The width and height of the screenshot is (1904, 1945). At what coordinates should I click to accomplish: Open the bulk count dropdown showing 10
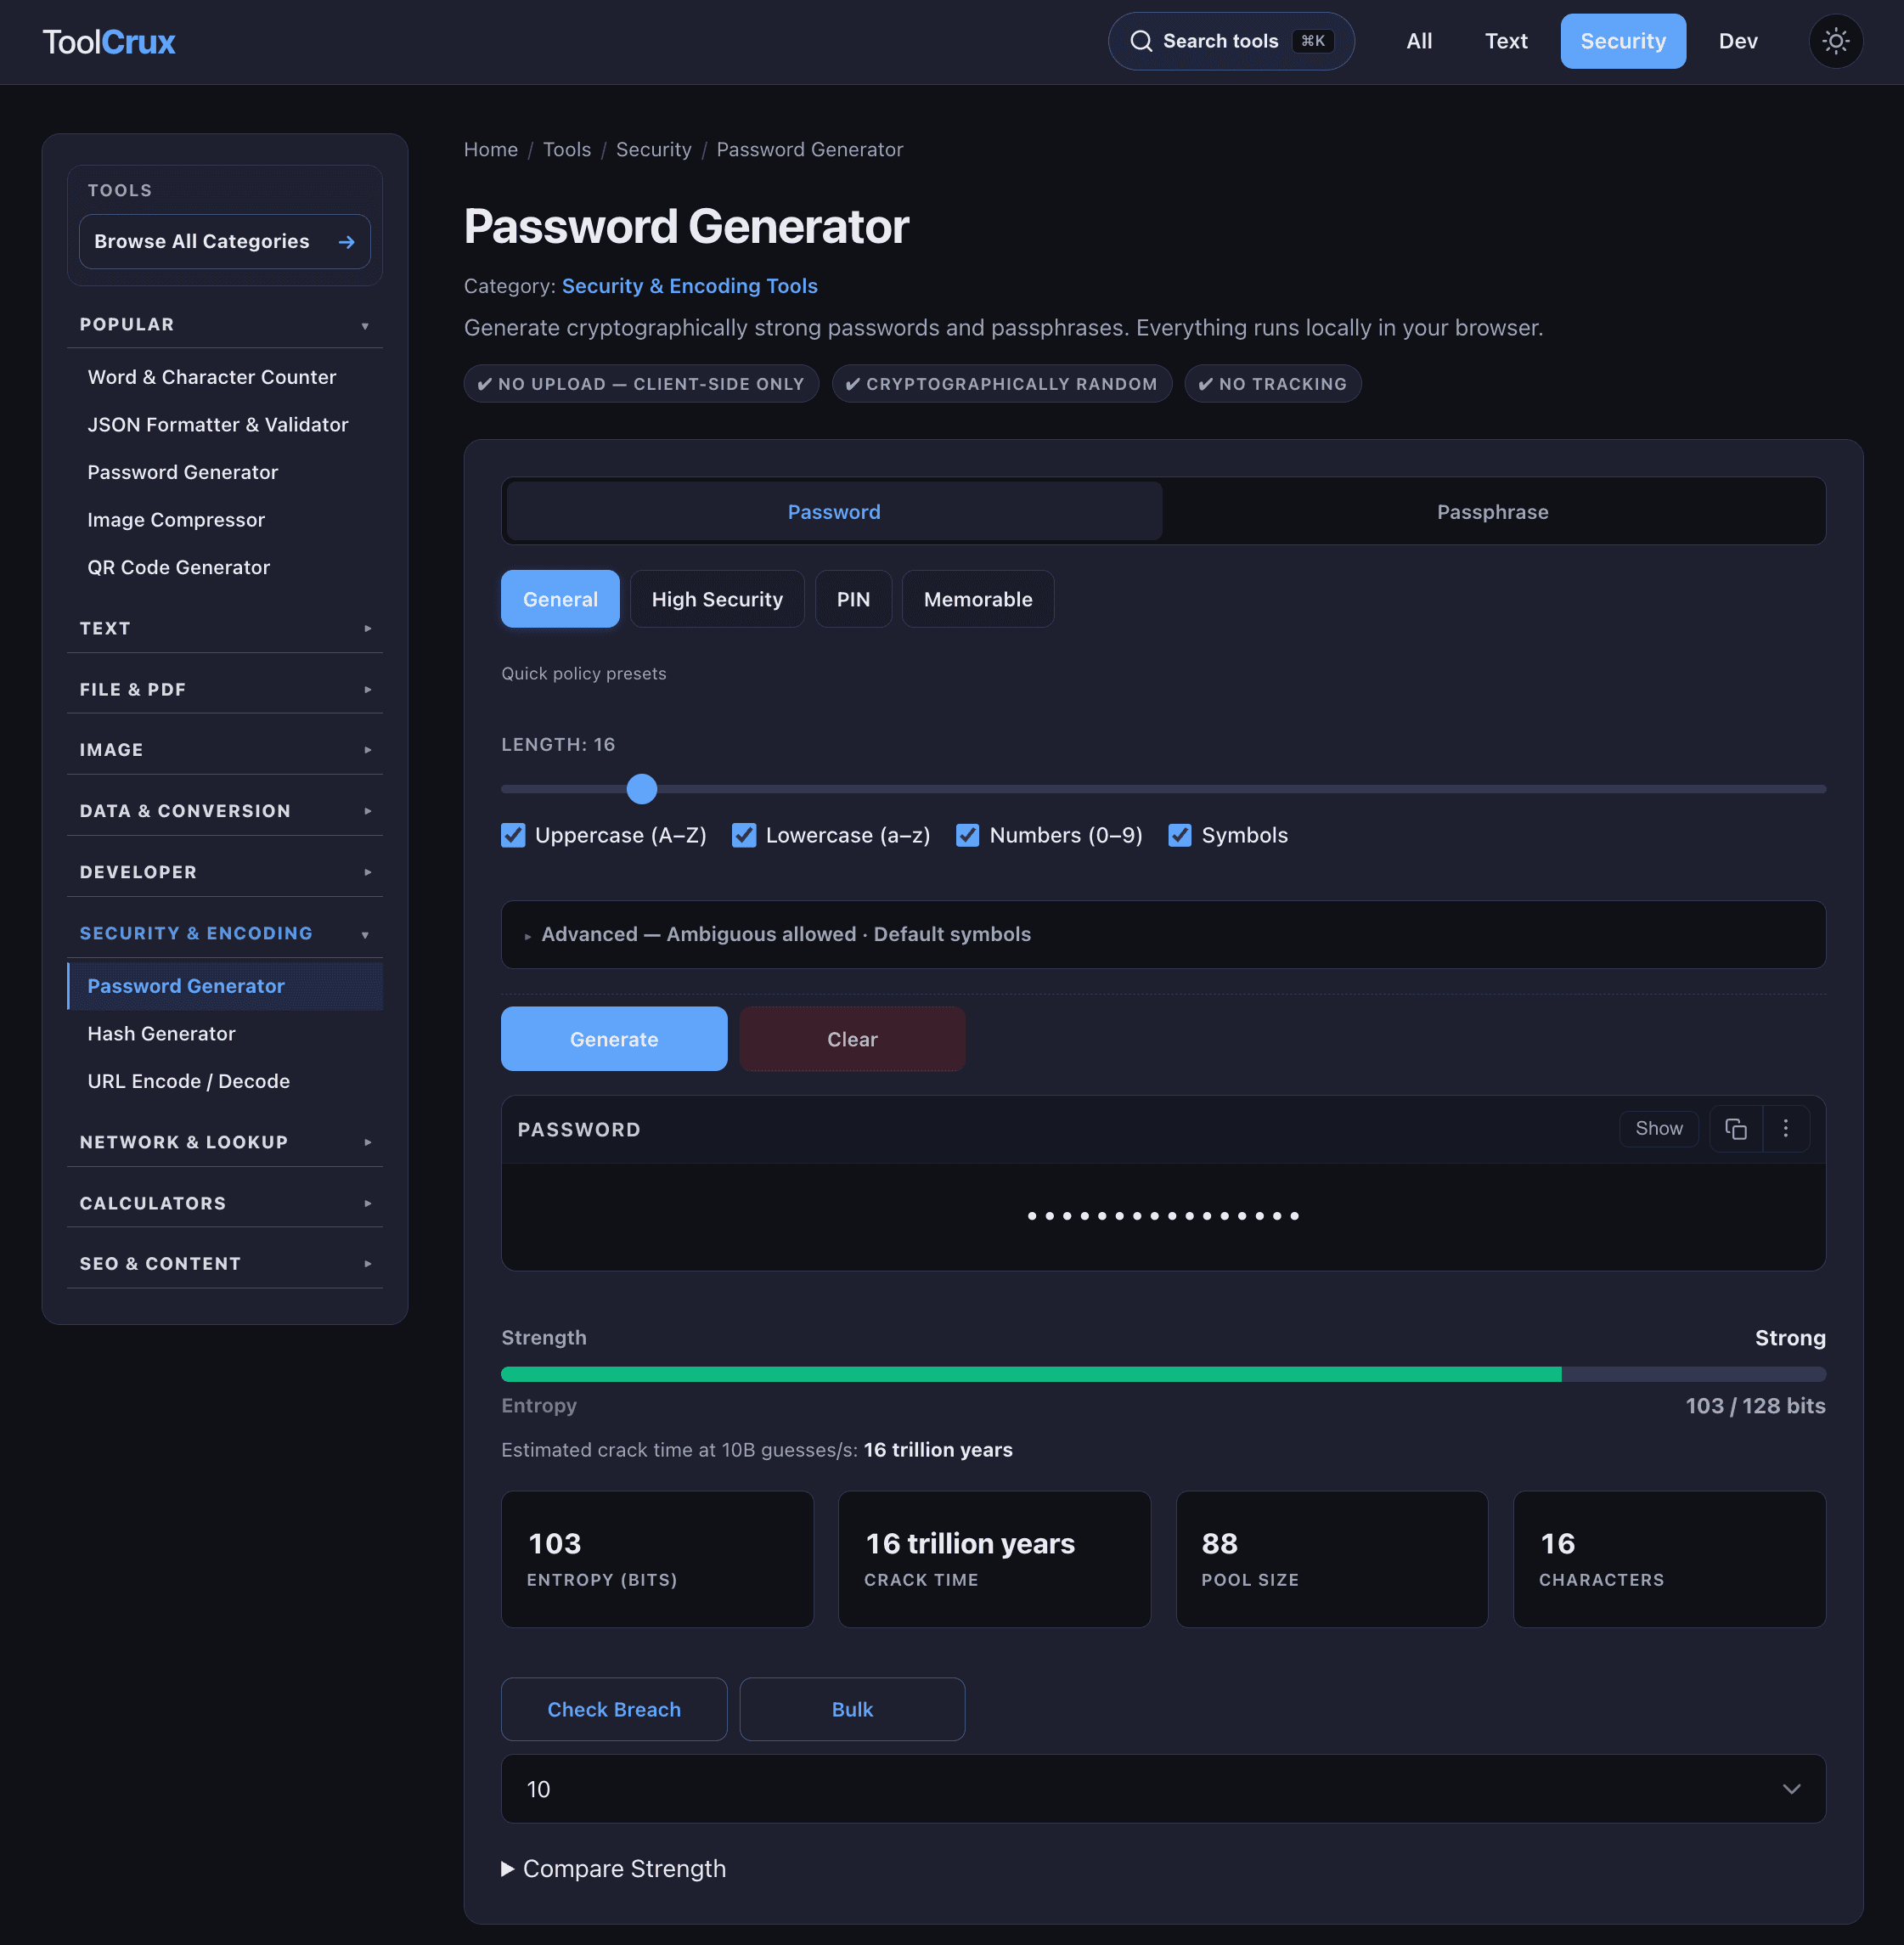(x=1162, y=1789)
